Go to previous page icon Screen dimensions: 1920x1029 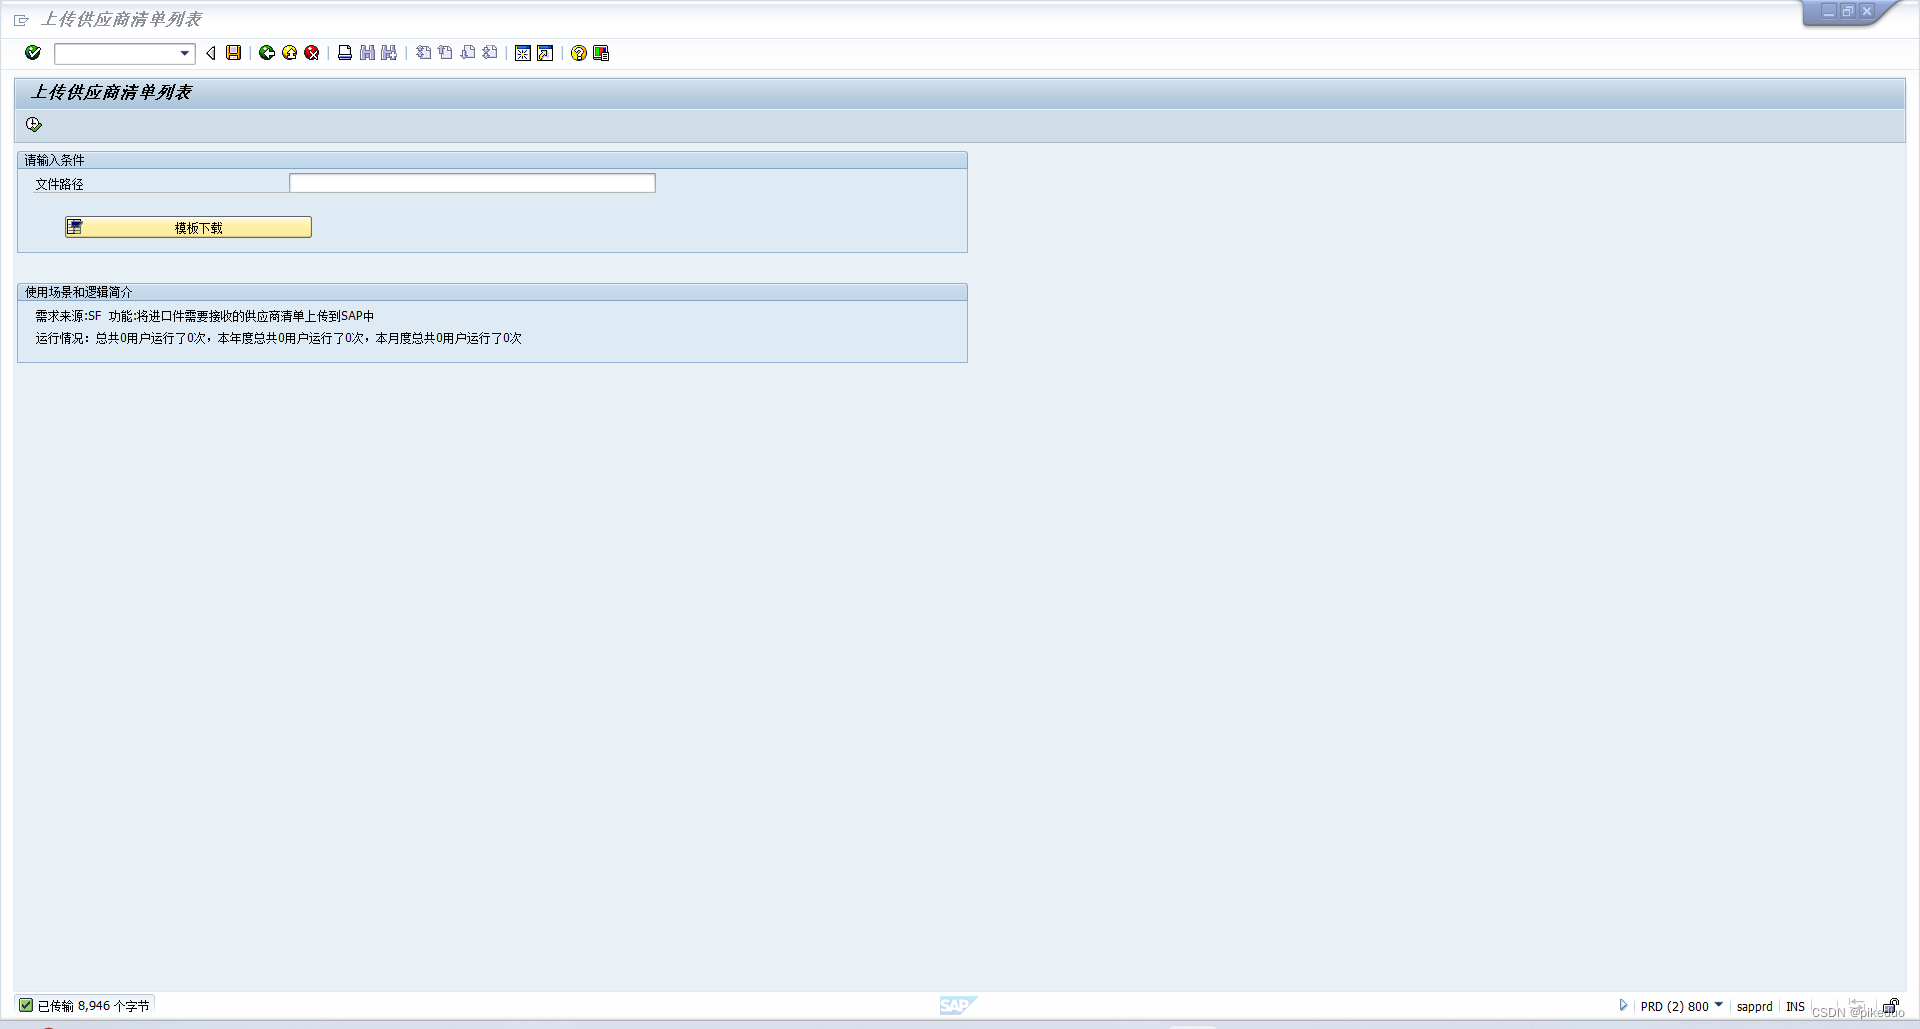(x=445, y=53)
